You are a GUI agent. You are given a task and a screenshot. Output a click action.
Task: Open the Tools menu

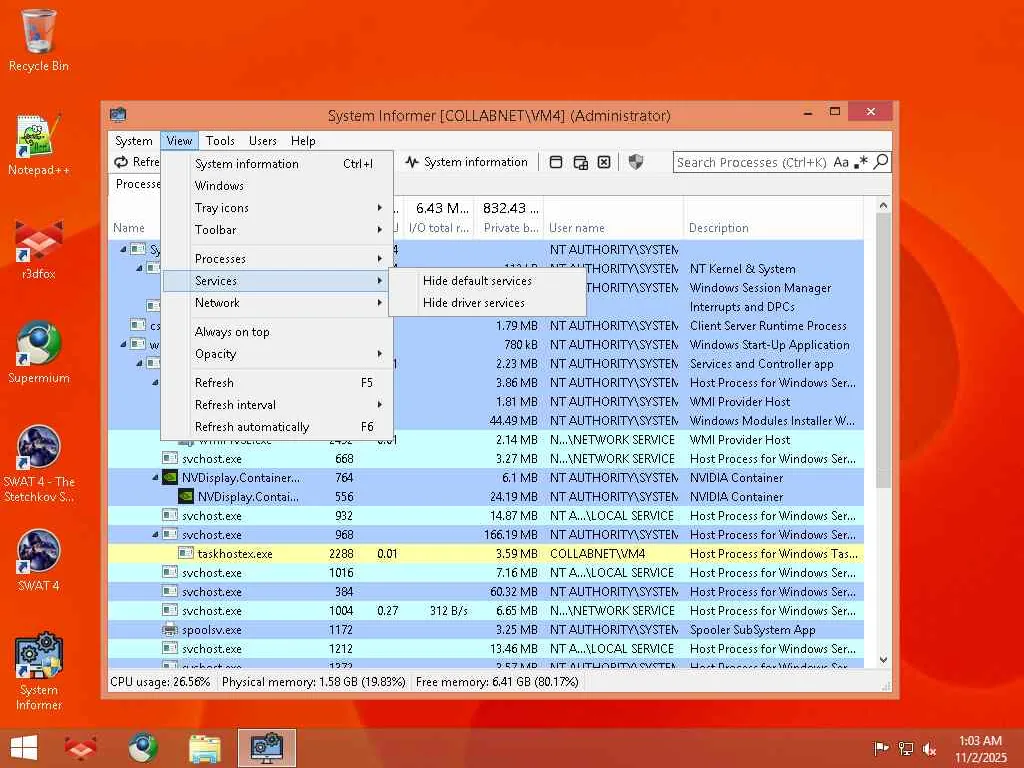pos(220,140)
